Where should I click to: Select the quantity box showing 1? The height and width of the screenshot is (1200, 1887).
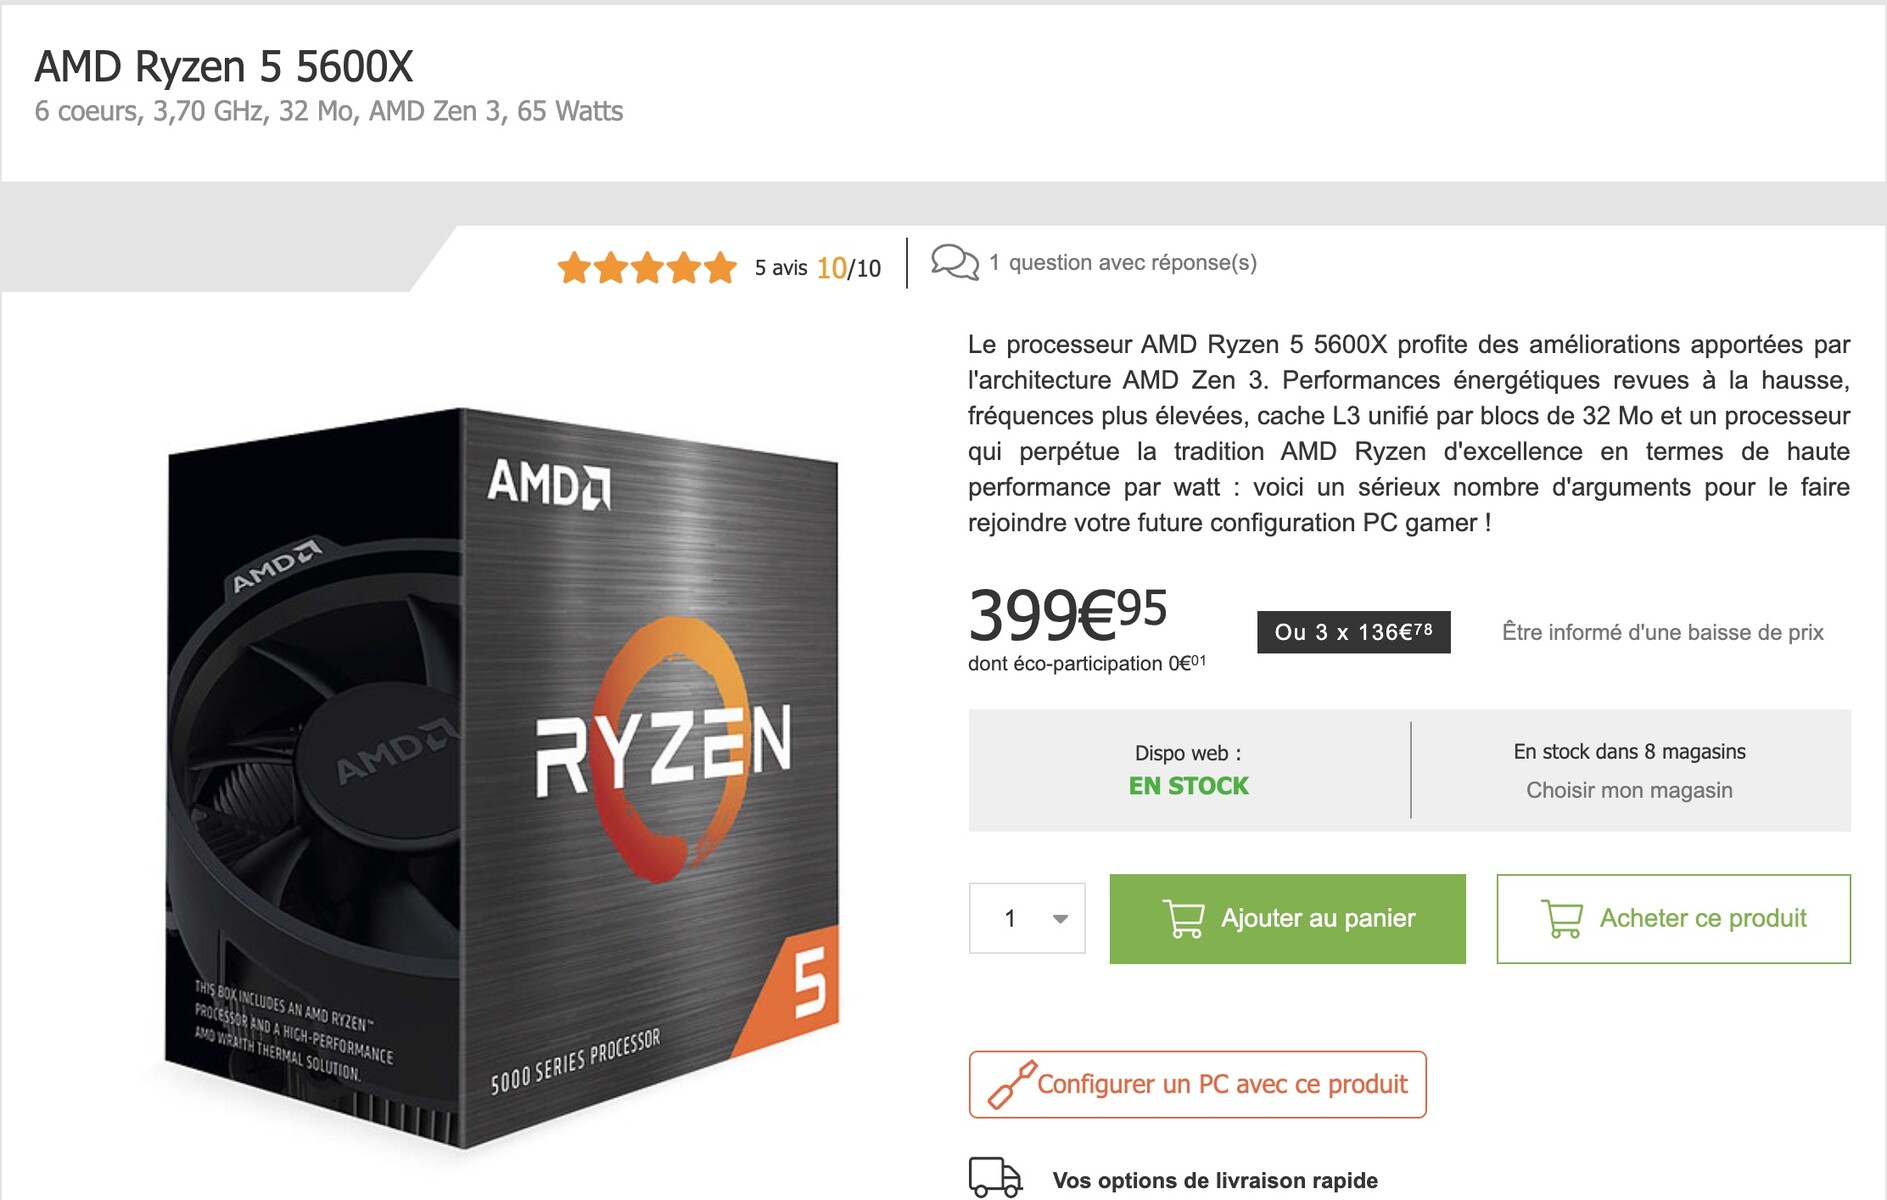(x=1027, y=918)
